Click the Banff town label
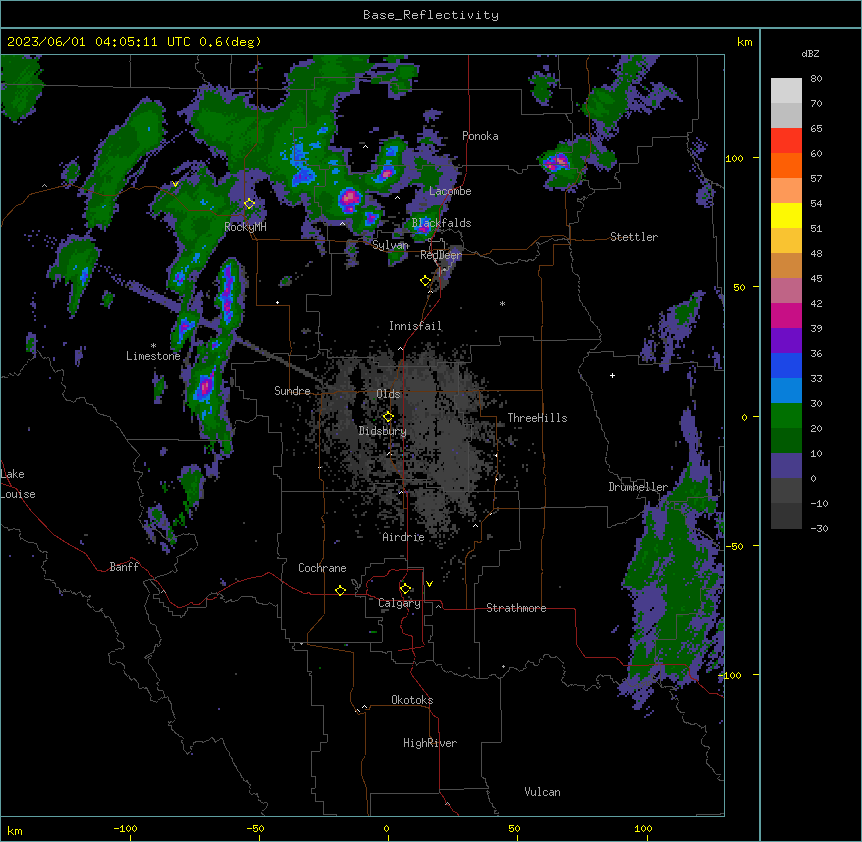This screenshot has height=842, width=862. pyautogui.click(x=124, y=567)
